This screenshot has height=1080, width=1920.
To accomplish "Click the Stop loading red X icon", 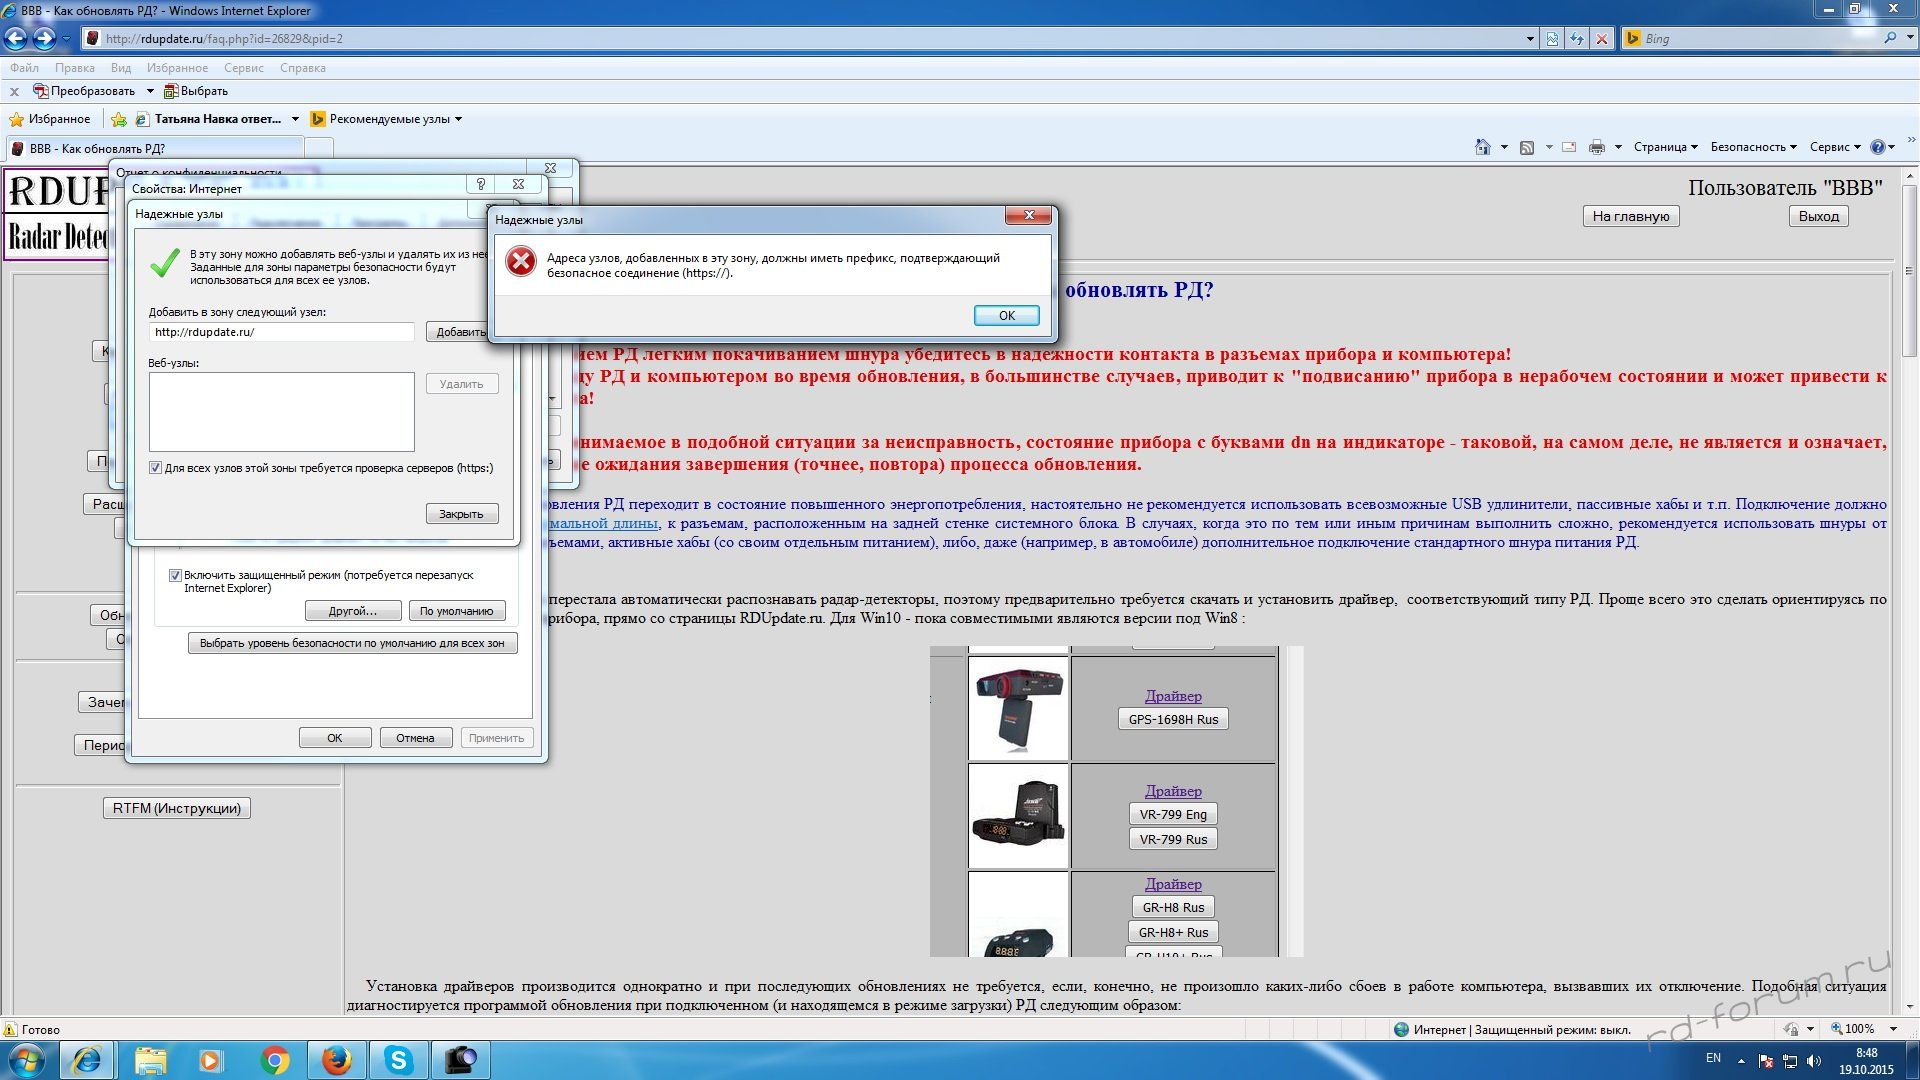I will coord(1602,39).
